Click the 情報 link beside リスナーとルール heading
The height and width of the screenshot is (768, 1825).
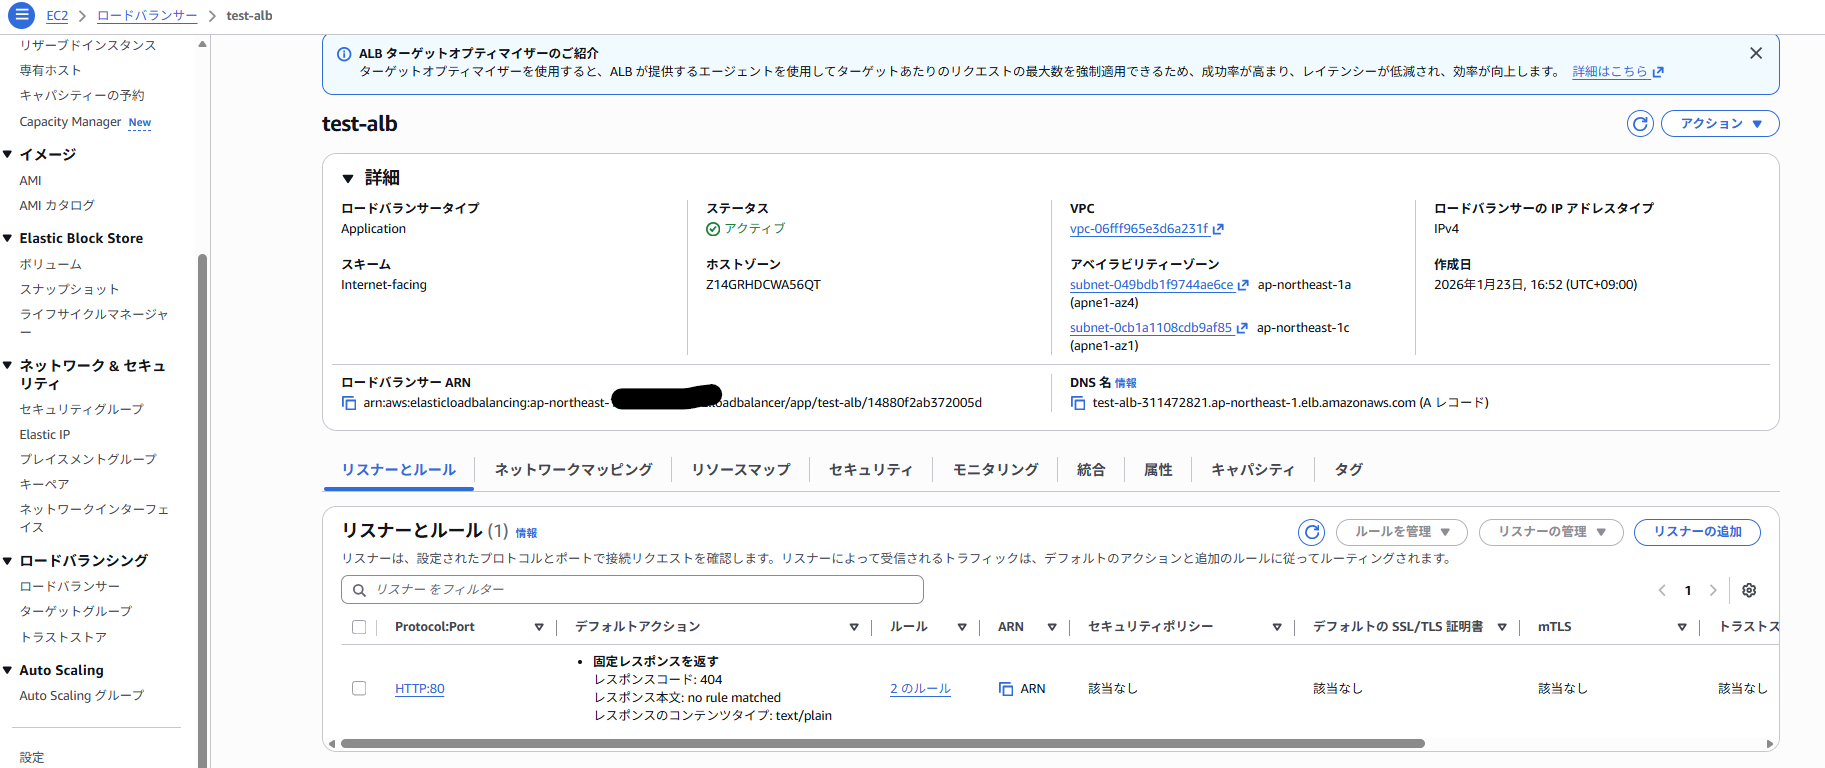[526, 534]
